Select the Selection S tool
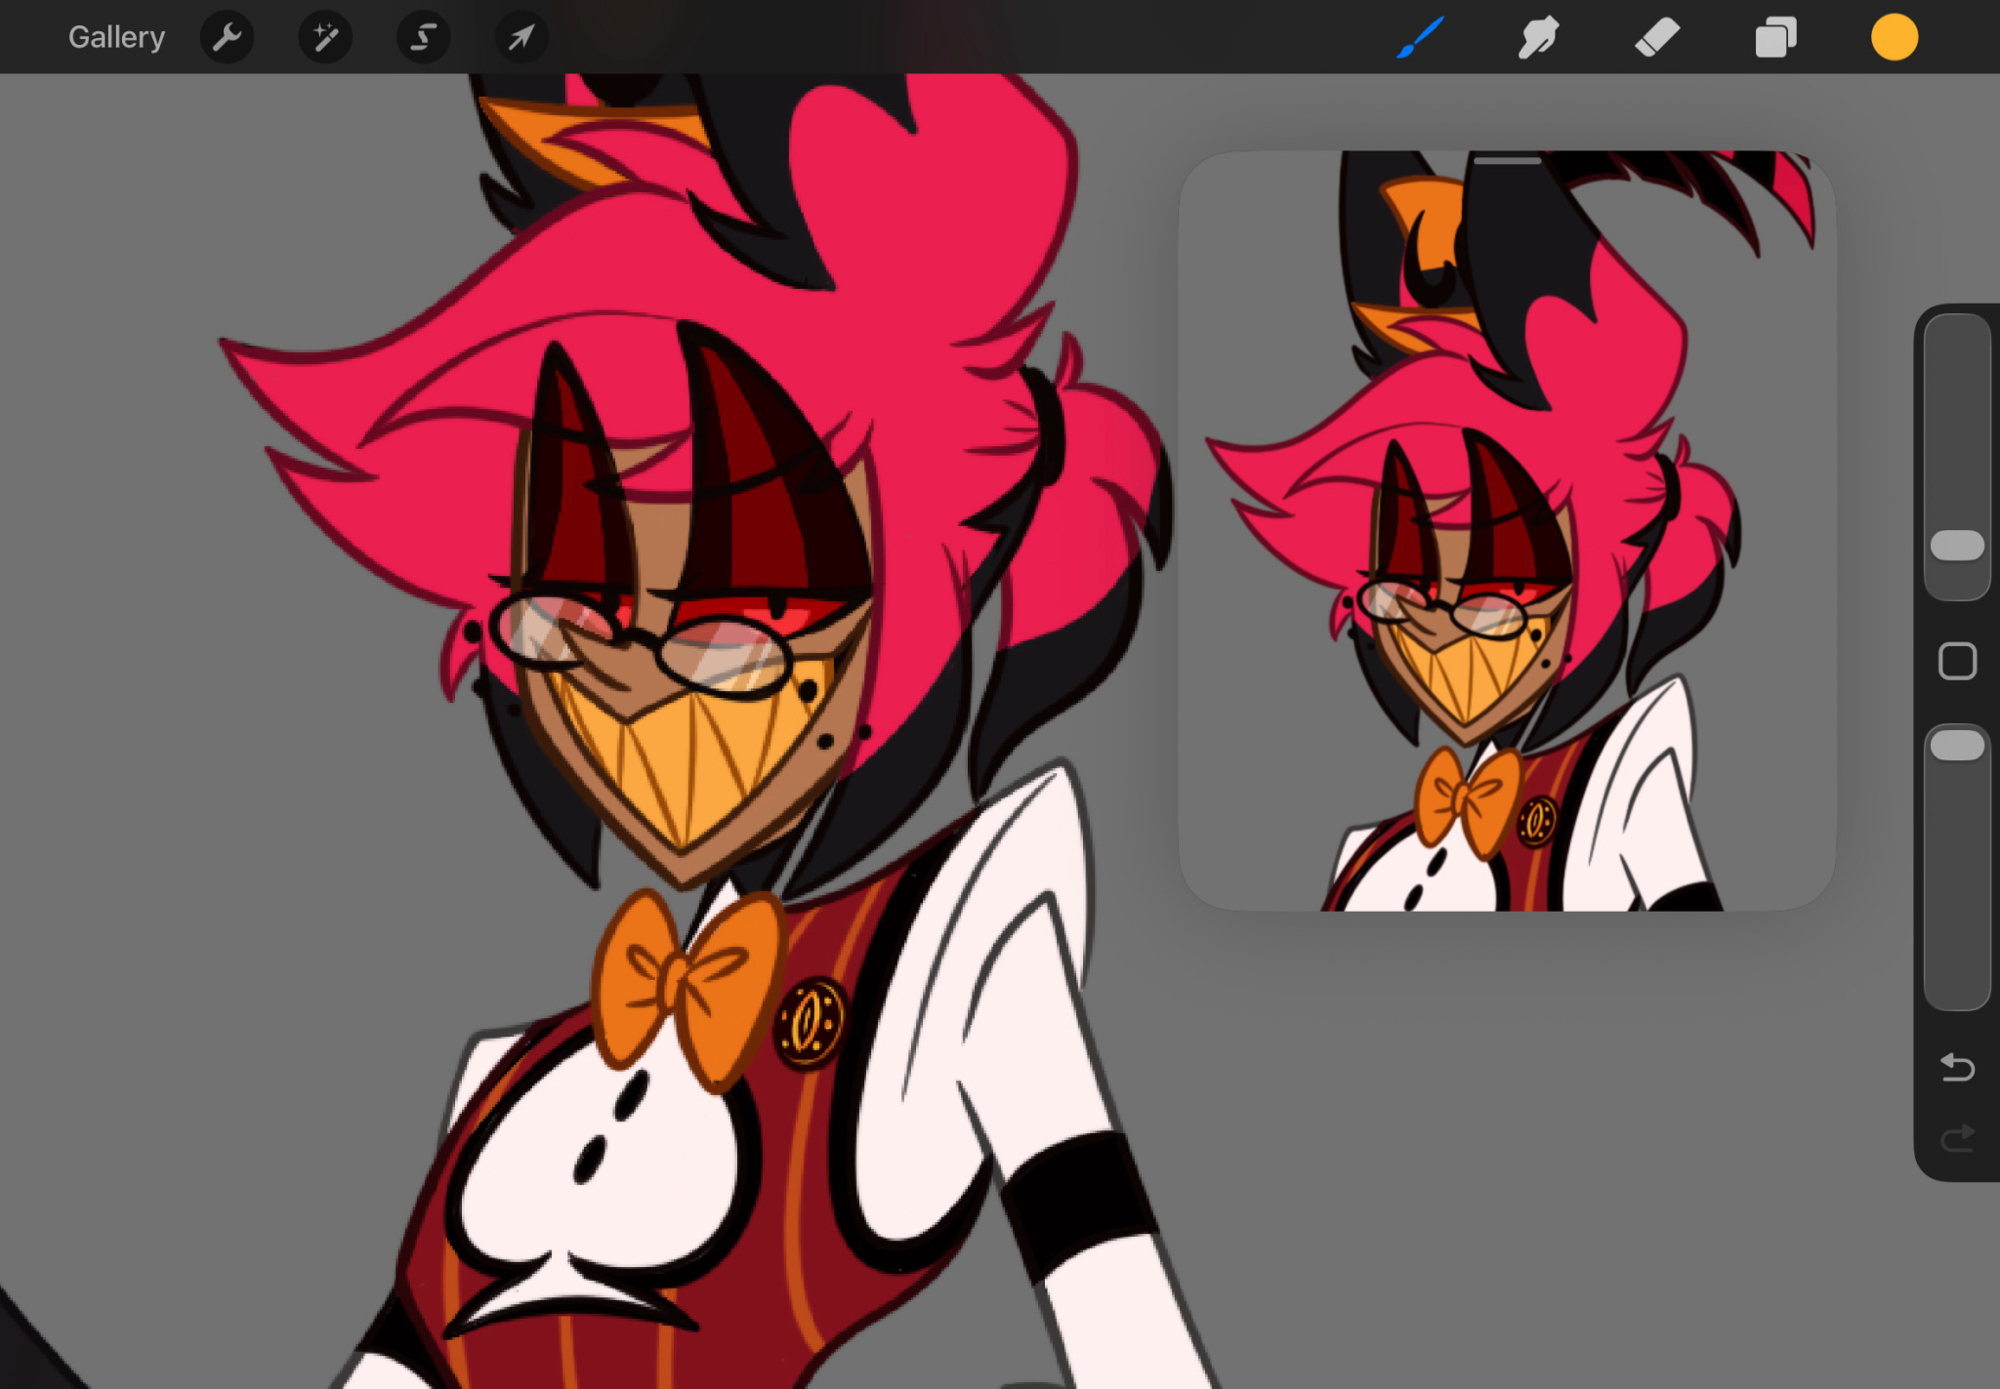This screenshot has width=2000, height=1389. (x=423, y=38)
